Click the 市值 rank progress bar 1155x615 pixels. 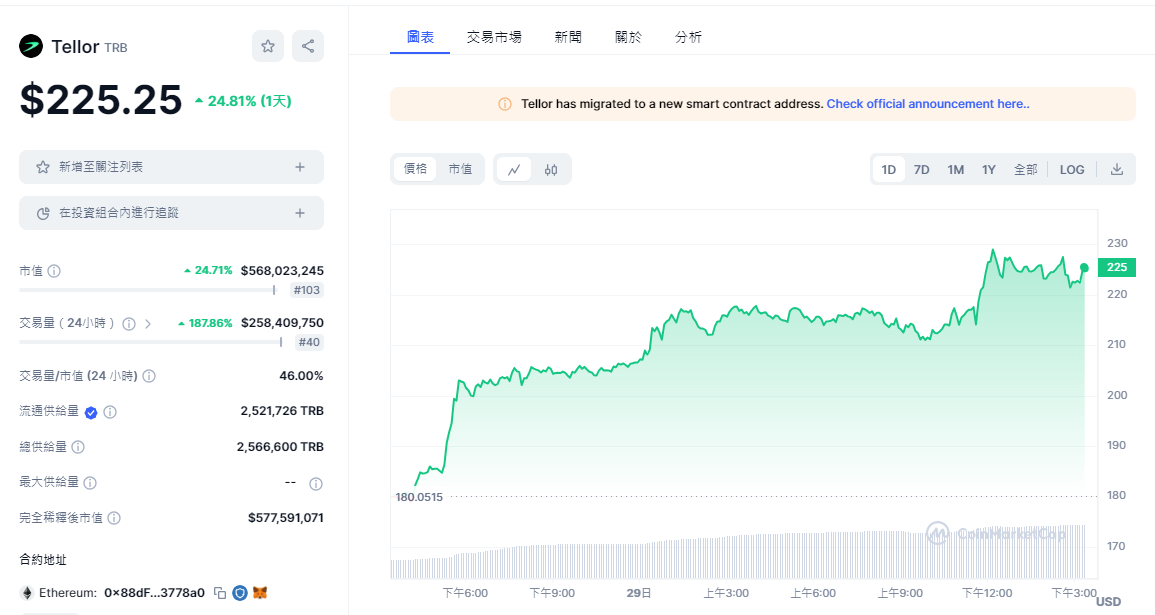(x=147, y=290)
